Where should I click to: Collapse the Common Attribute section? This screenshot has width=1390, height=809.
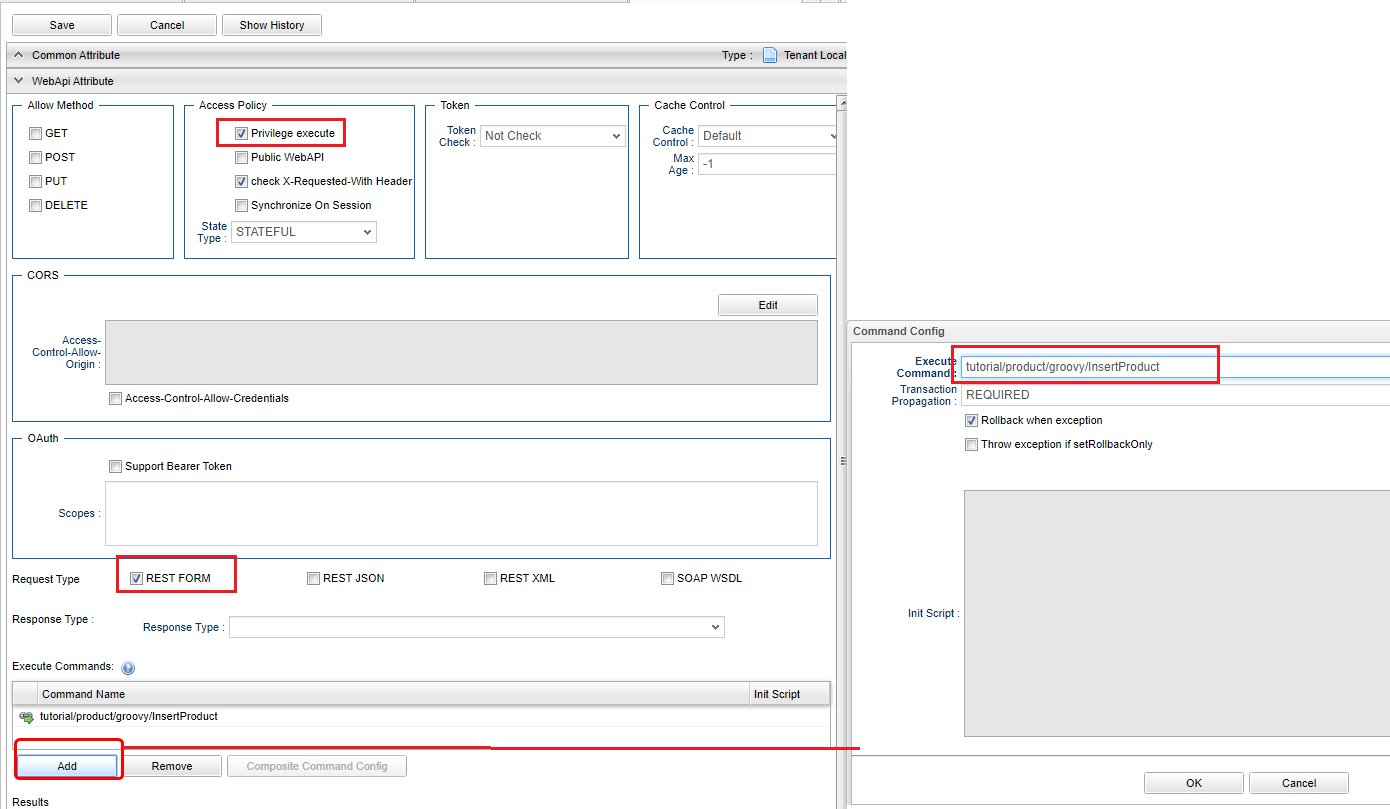pyautogui.click(x=18, y=55)
